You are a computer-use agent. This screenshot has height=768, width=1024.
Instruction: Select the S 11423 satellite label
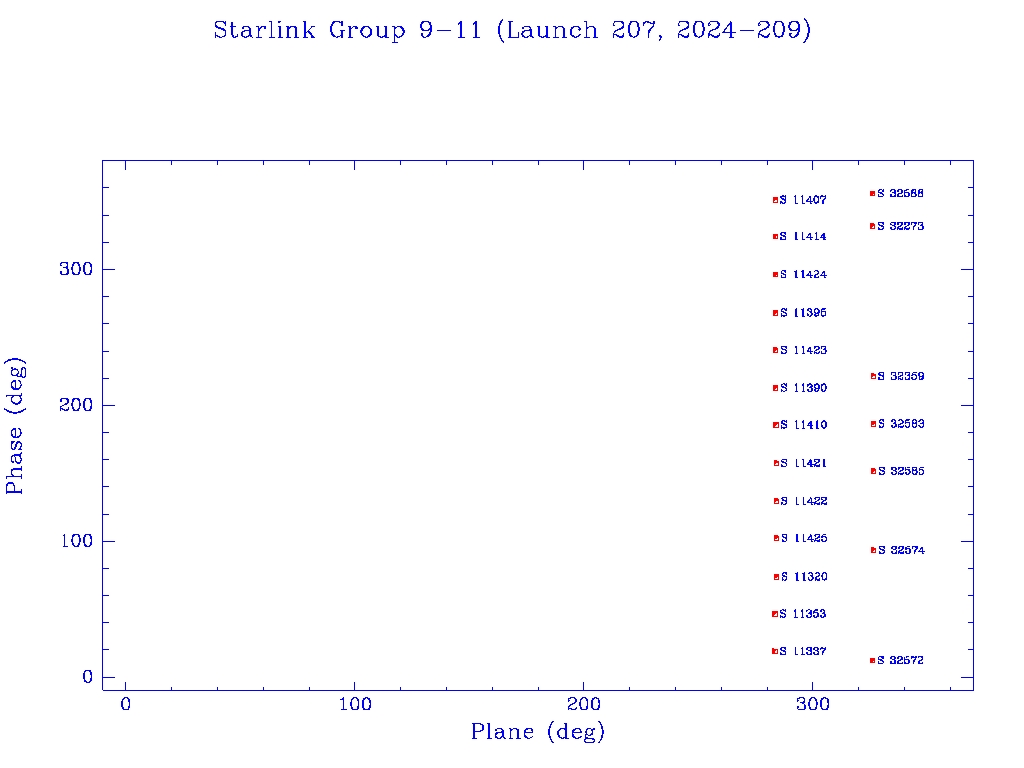[803, 350]
